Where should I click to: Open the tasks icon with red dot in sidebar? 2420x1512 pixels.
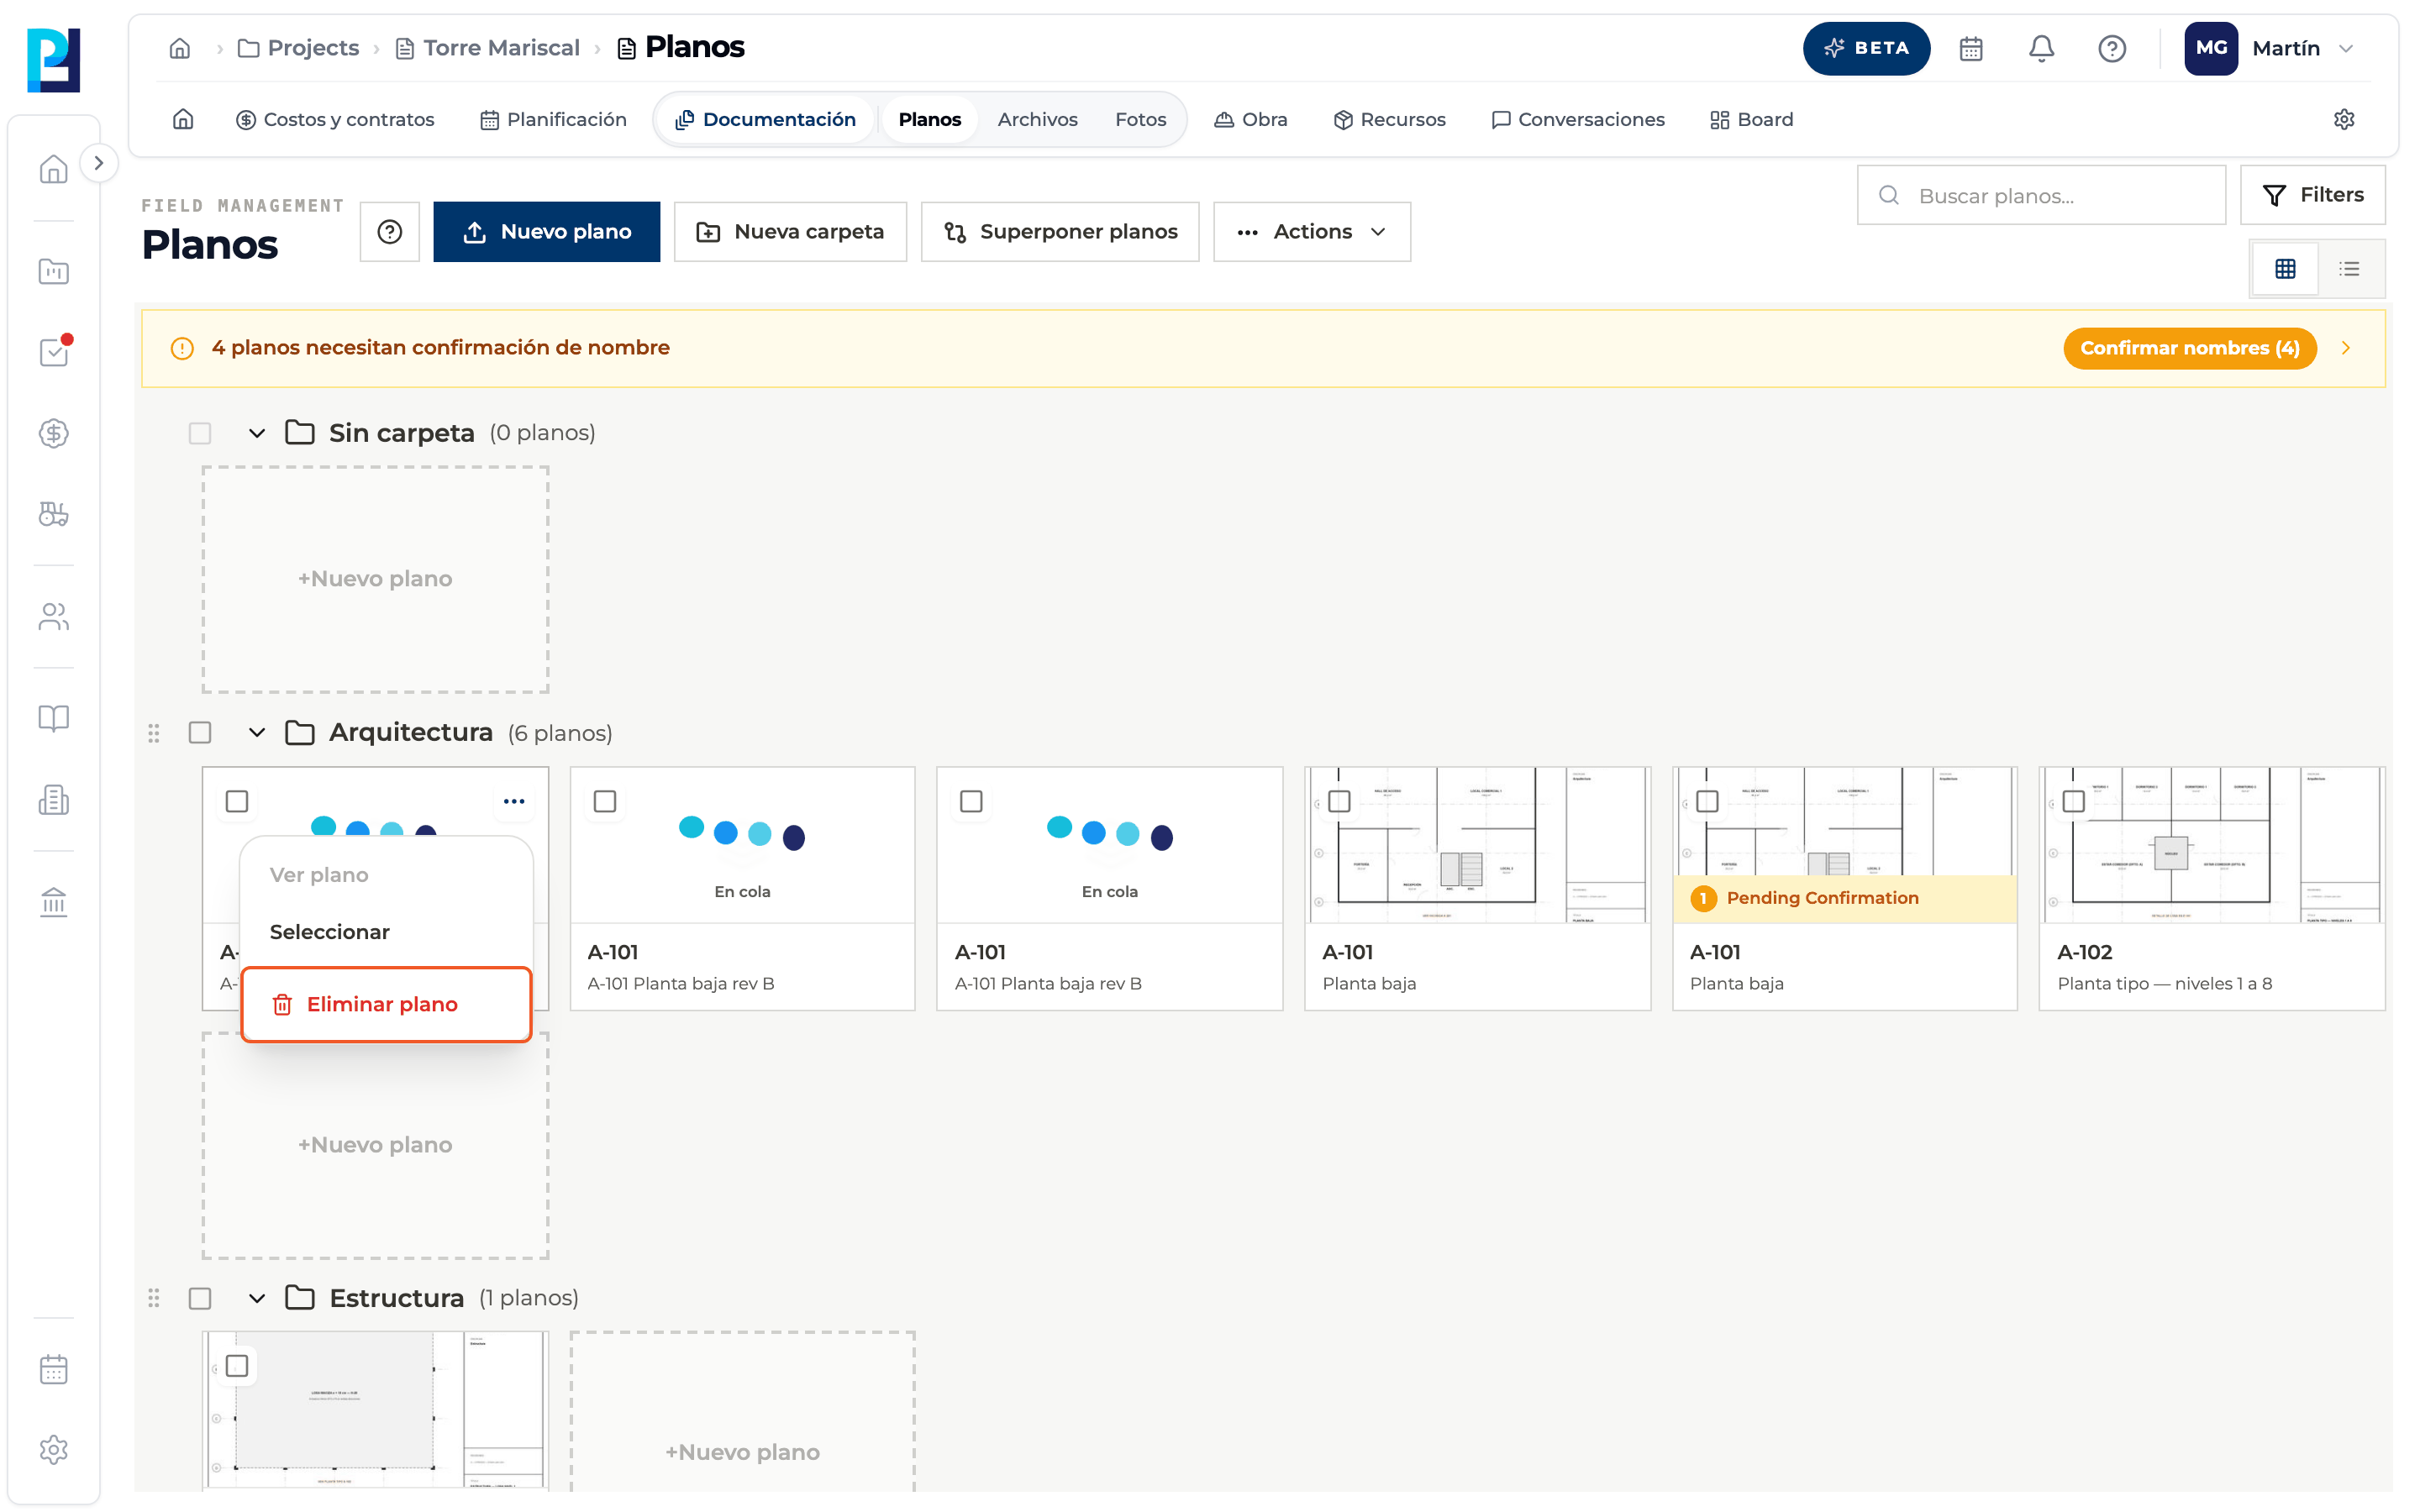coord(54,351)
